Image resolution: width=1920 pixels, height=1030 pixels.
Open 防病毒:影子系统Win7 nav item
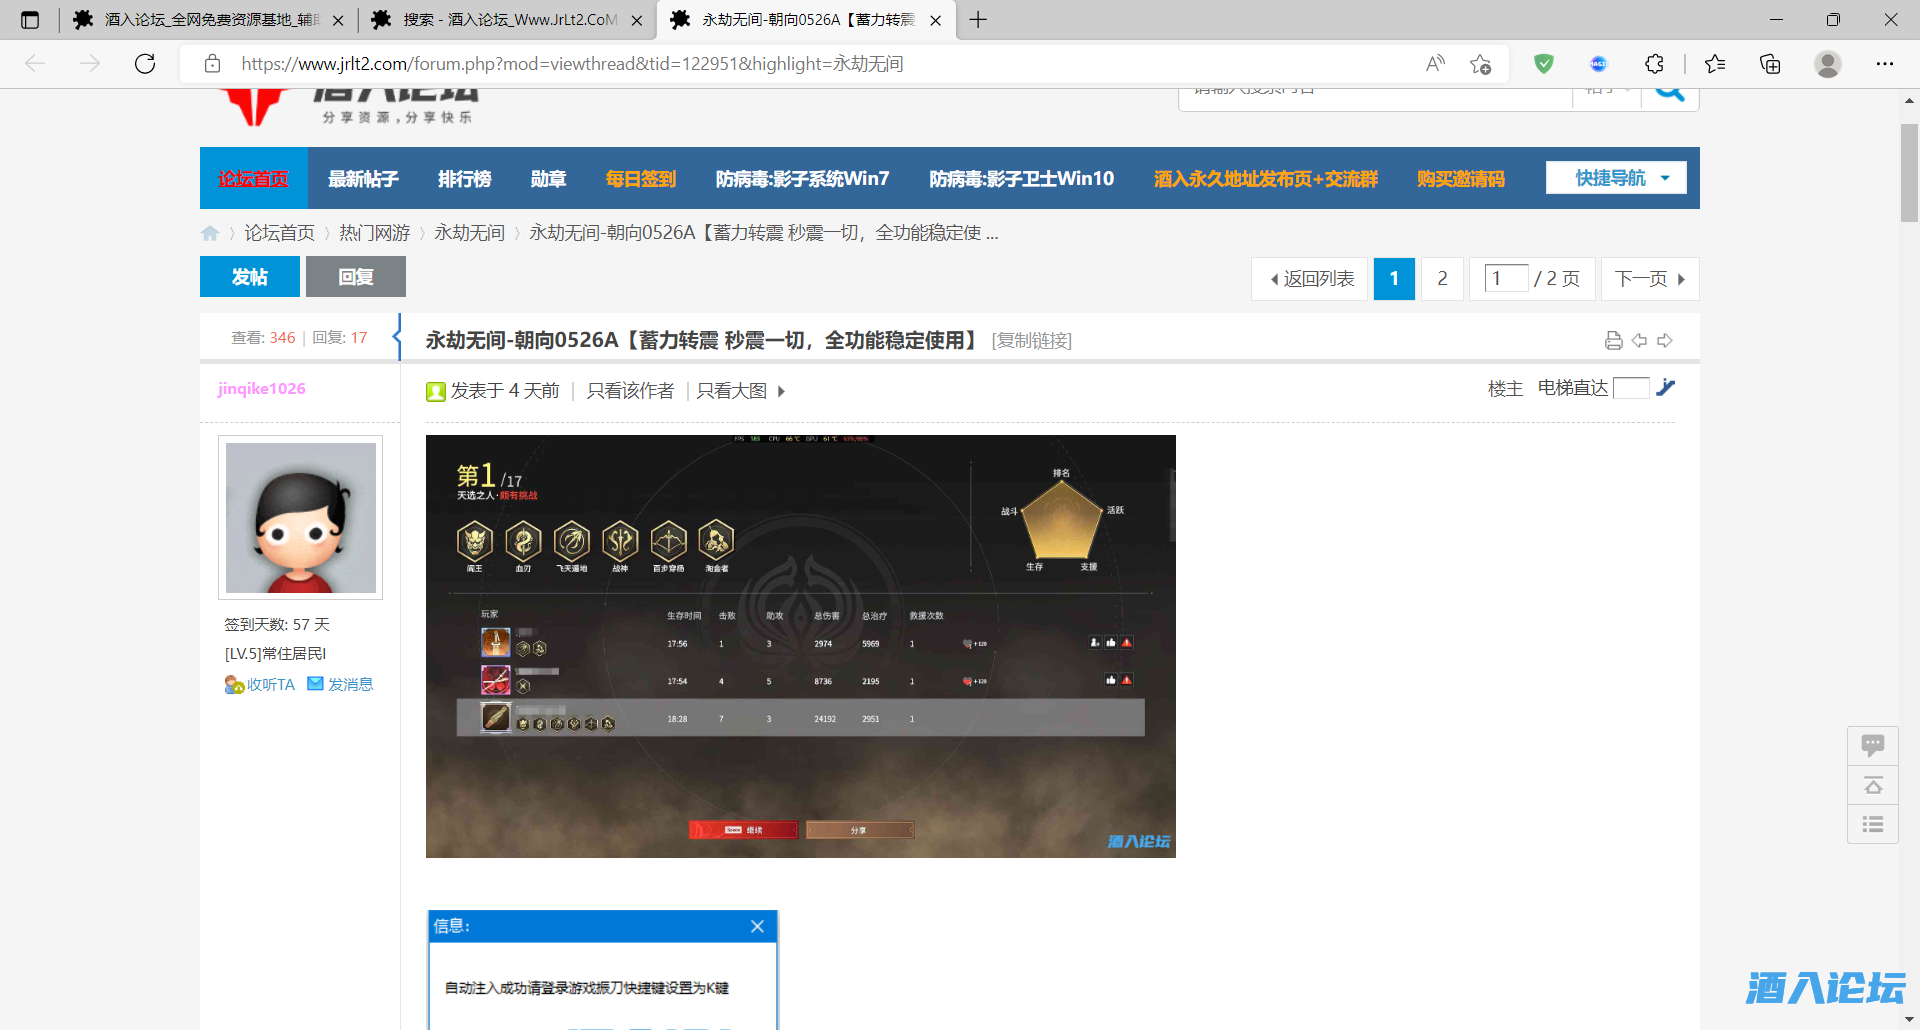[x=803, y=179]
